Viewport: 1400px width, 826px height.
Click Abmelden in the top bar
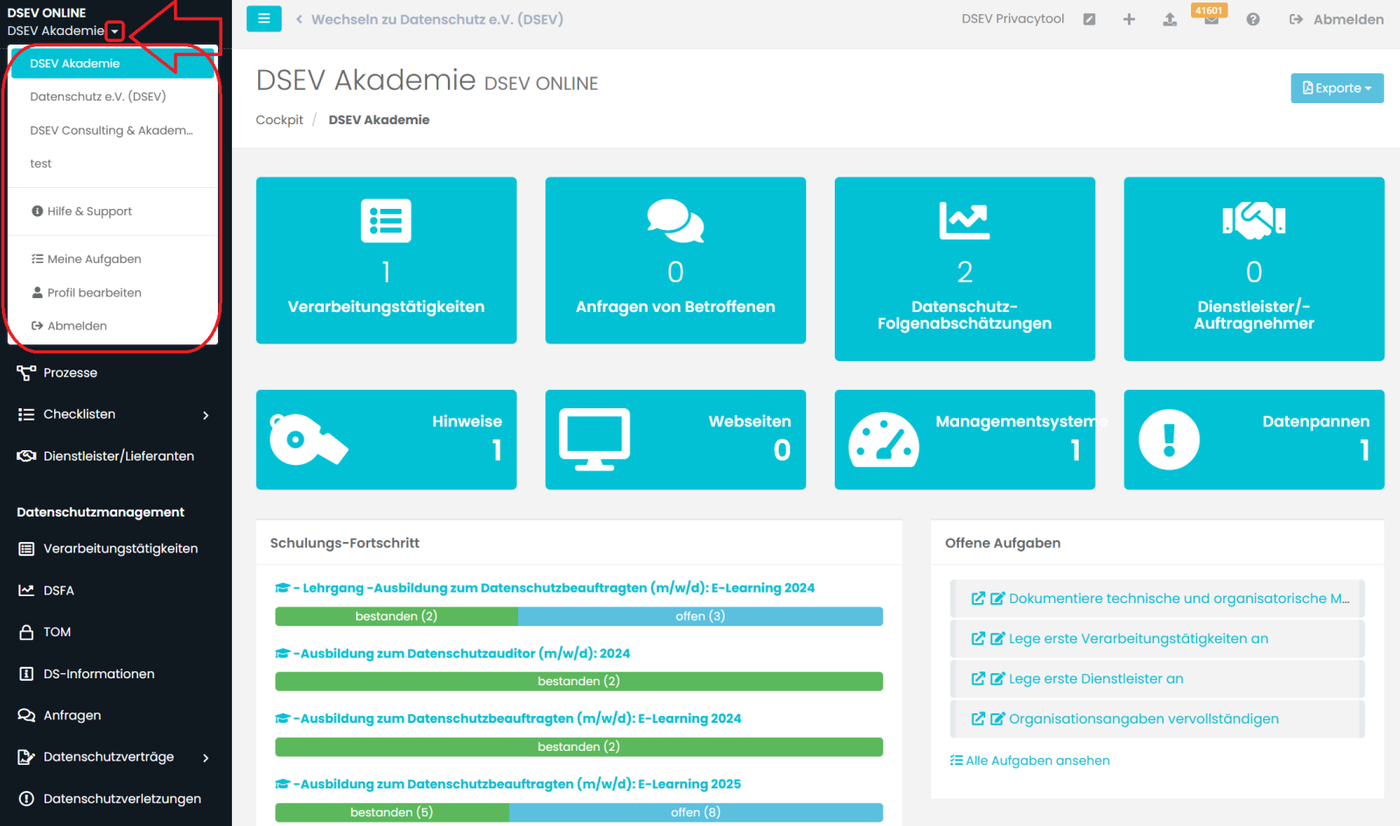click(1337, 19)
